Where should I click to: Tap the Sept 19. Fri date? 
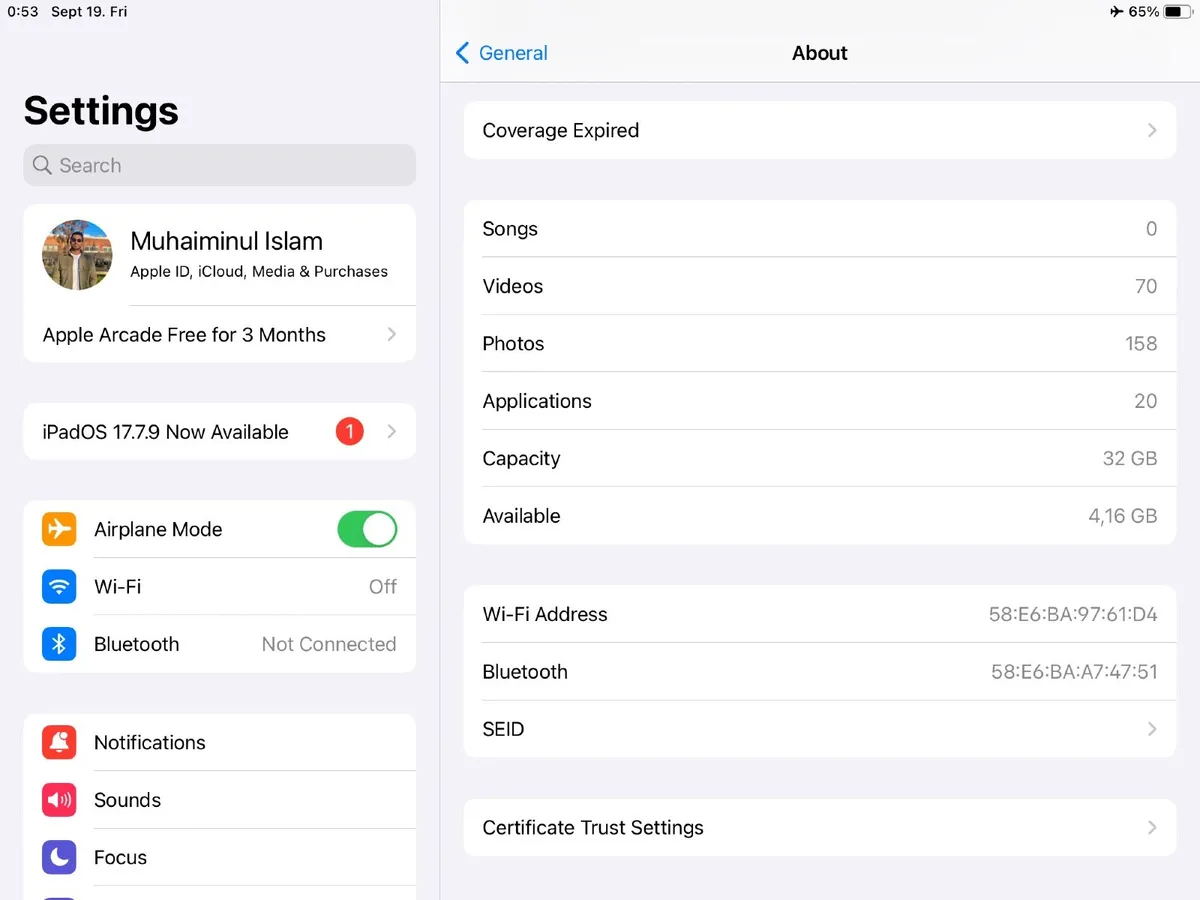89,12
